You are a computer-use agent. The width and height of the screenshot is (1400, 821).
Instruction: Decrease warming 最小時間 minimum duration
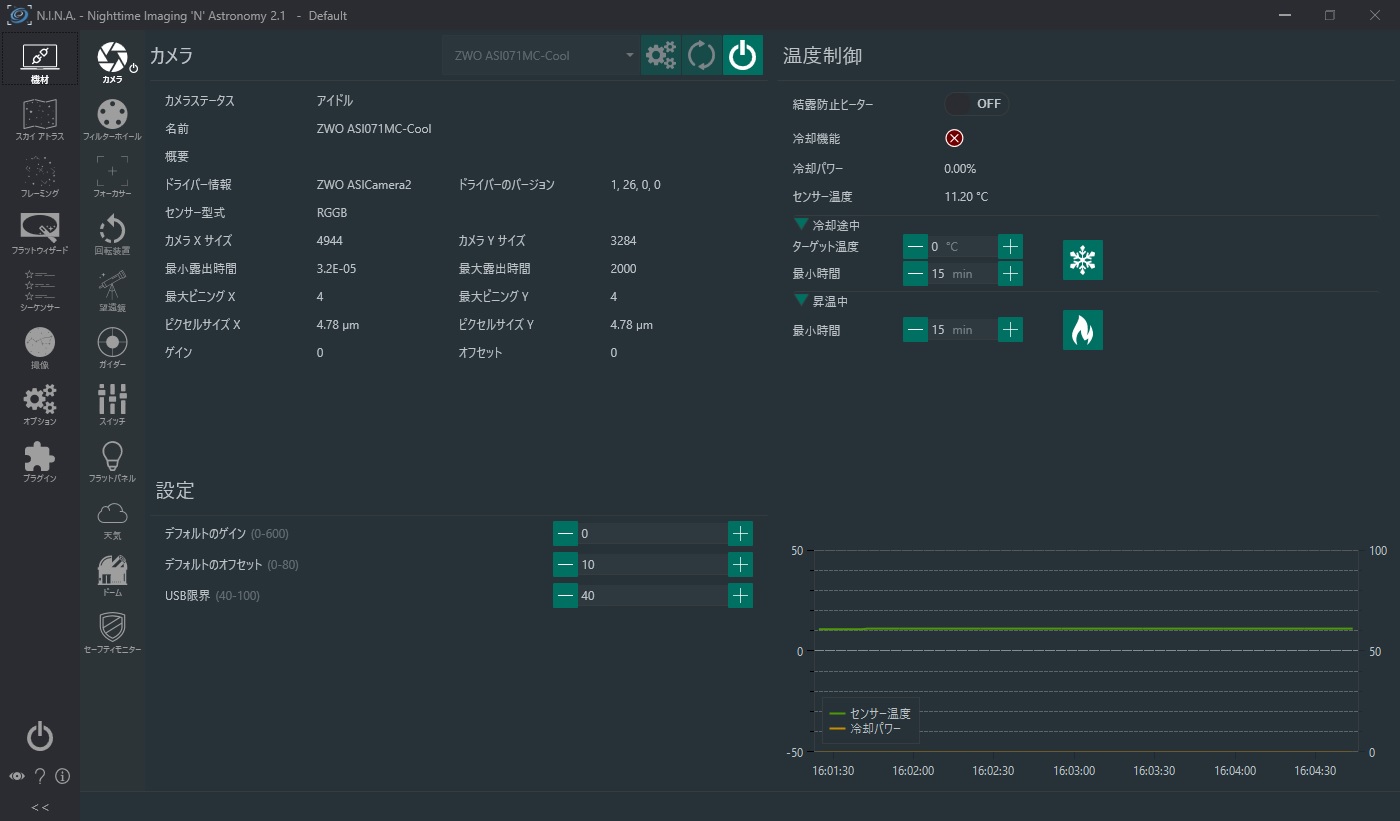[915, 329]
